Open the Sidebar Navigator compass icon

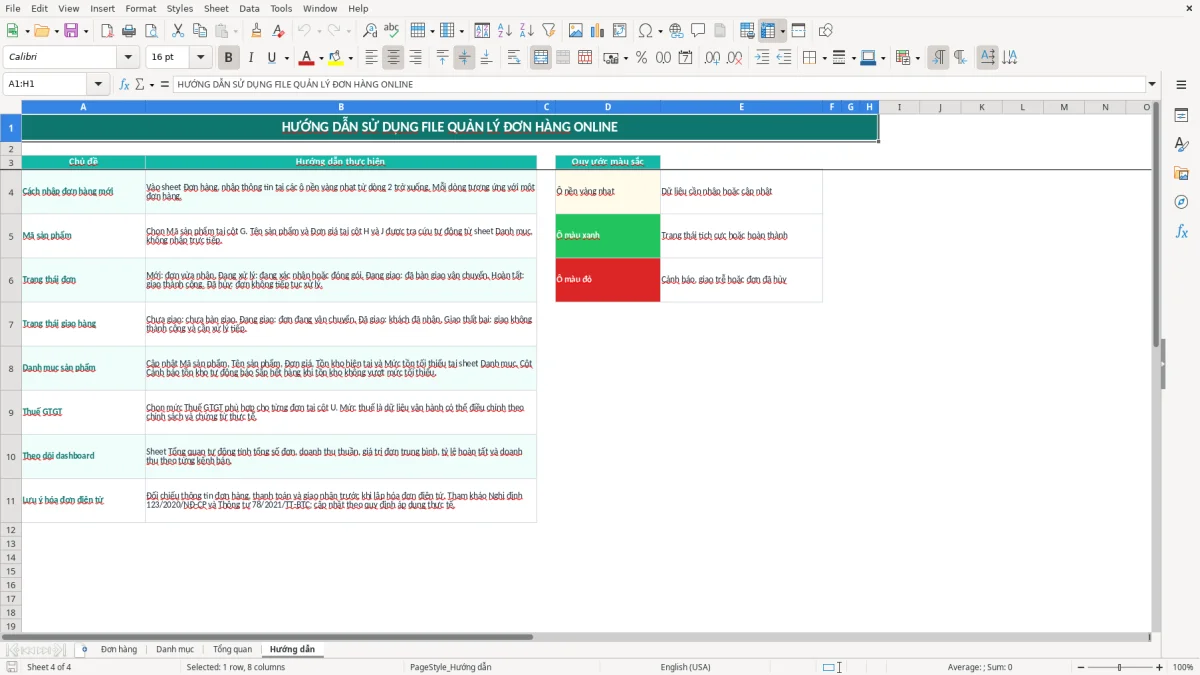tap(1181, 202)
